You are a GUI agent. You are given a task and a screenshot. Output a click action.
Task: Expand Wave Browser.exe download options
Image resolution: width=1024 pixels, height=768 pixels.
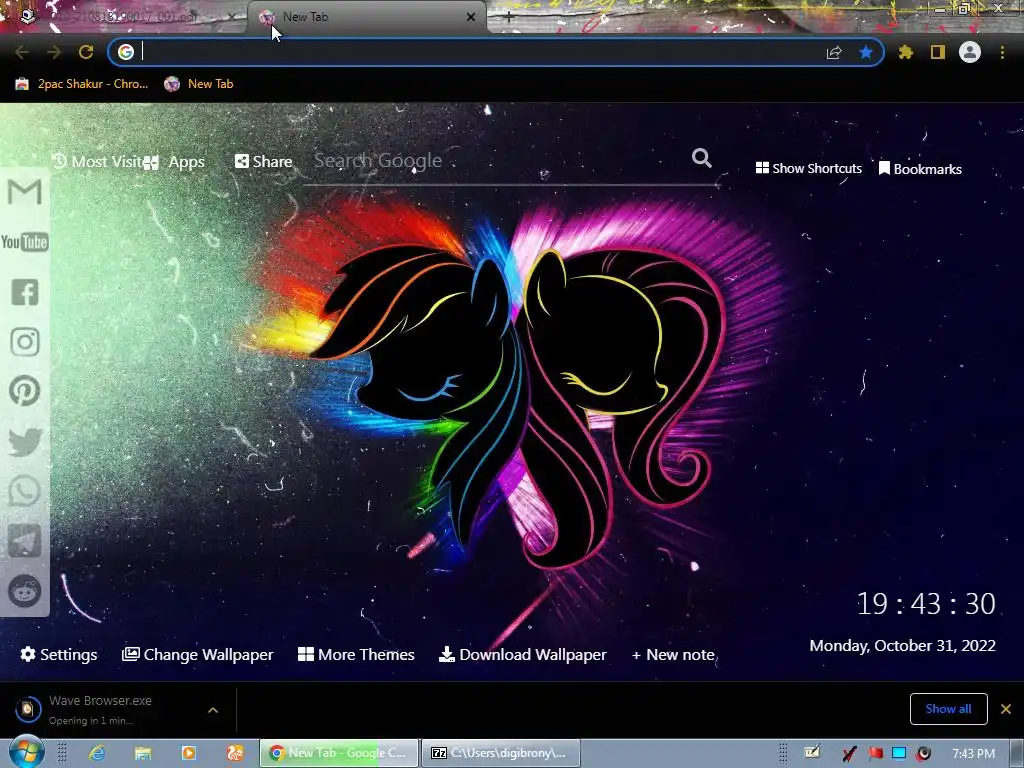point(213,710)
